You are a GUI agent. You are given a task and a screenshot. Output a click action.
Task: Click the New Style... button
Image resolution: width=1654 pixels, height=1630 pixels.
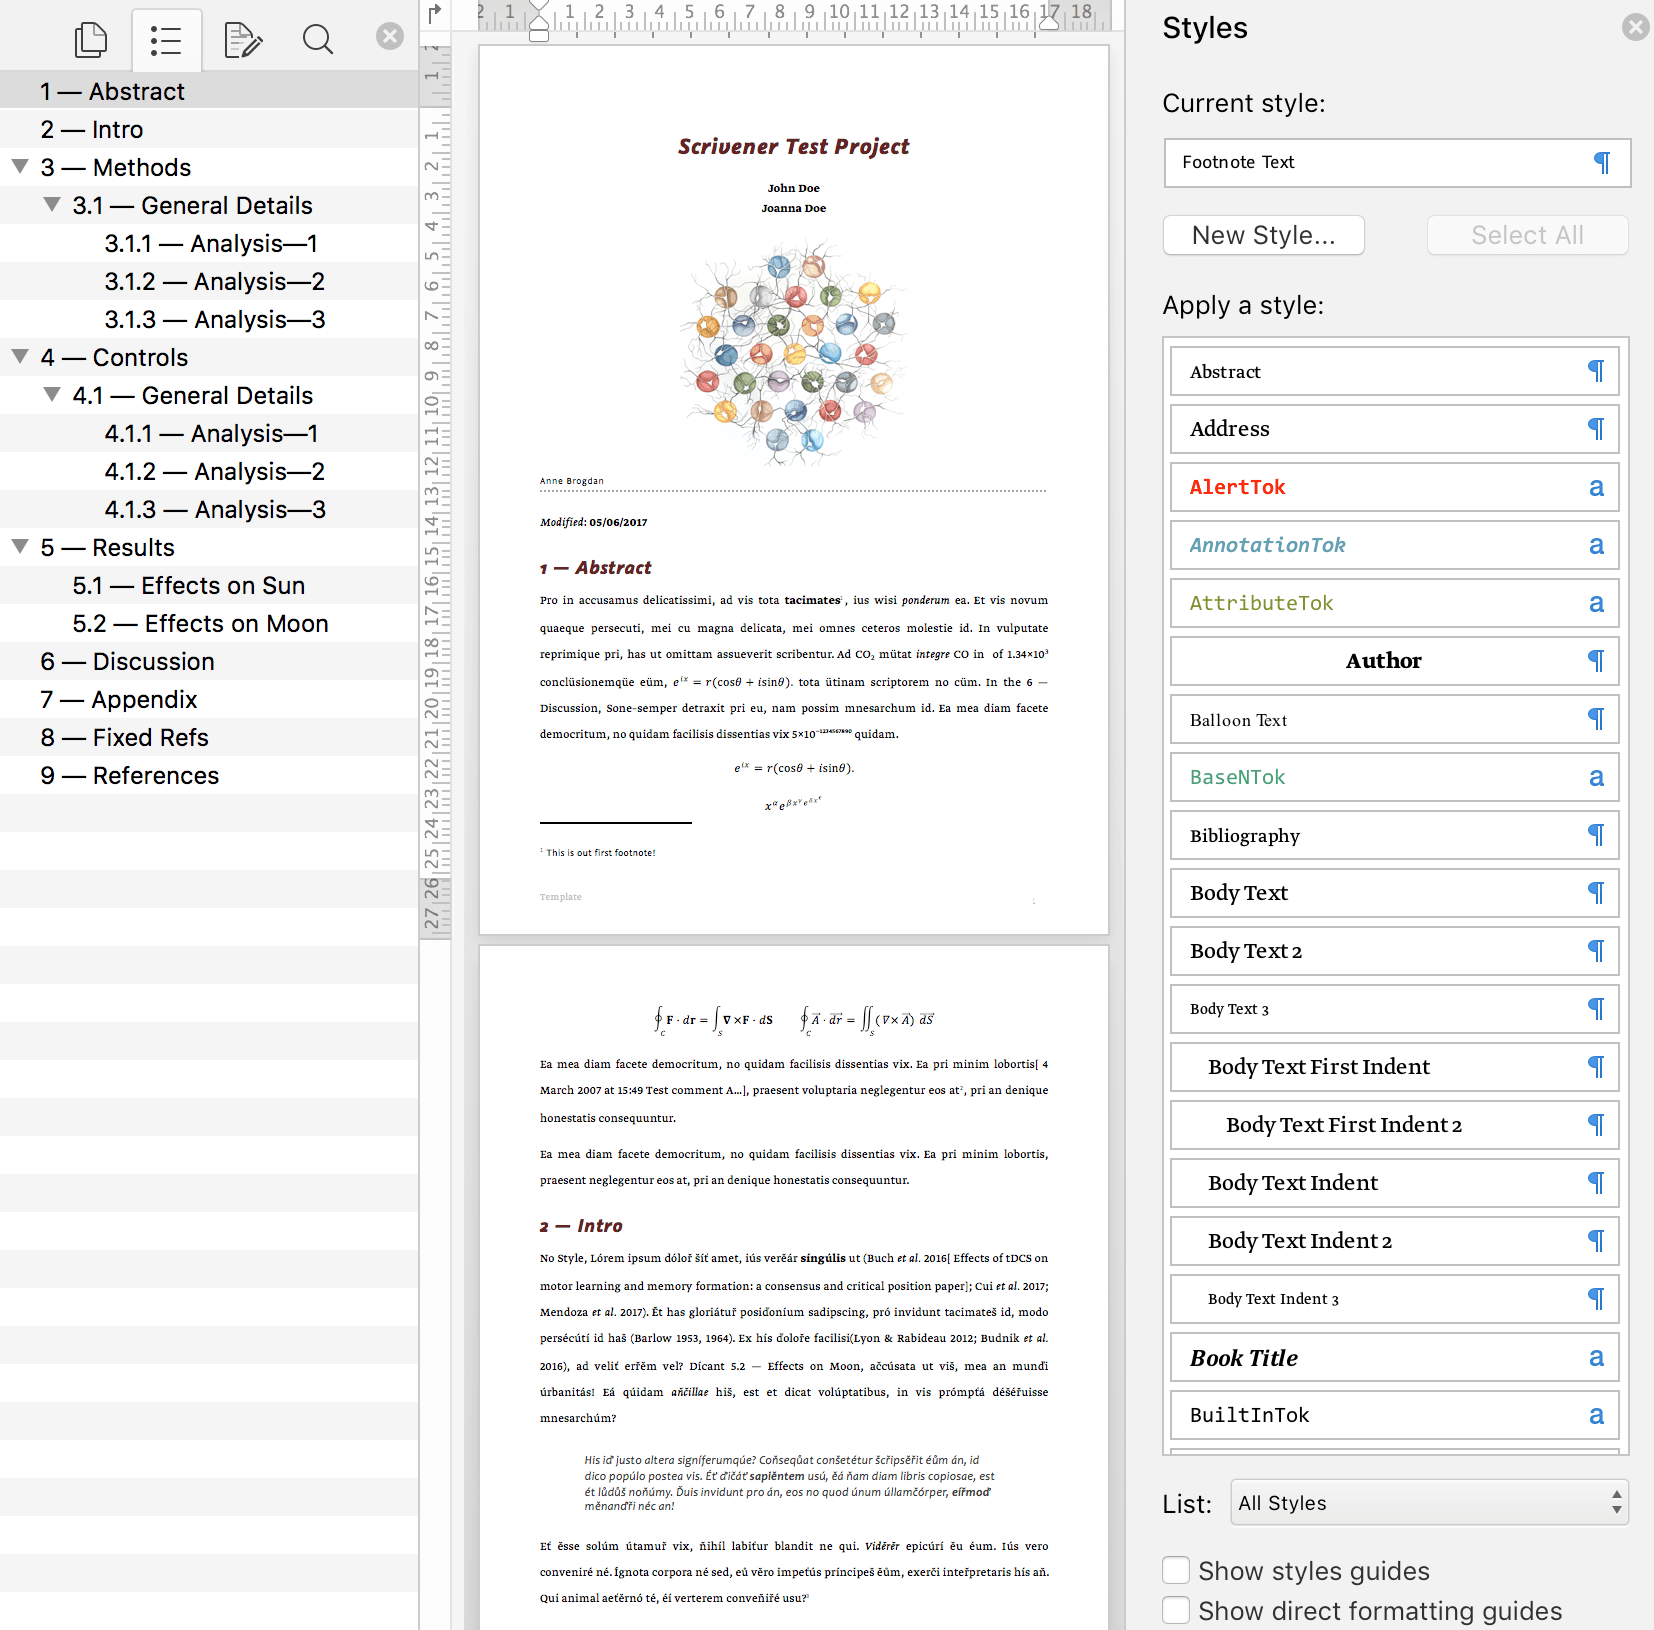(x=1263, y=235)
